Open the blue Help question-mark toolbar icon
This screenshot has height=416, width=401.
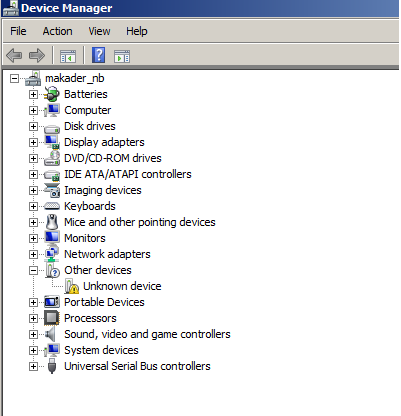pos(99,55)
